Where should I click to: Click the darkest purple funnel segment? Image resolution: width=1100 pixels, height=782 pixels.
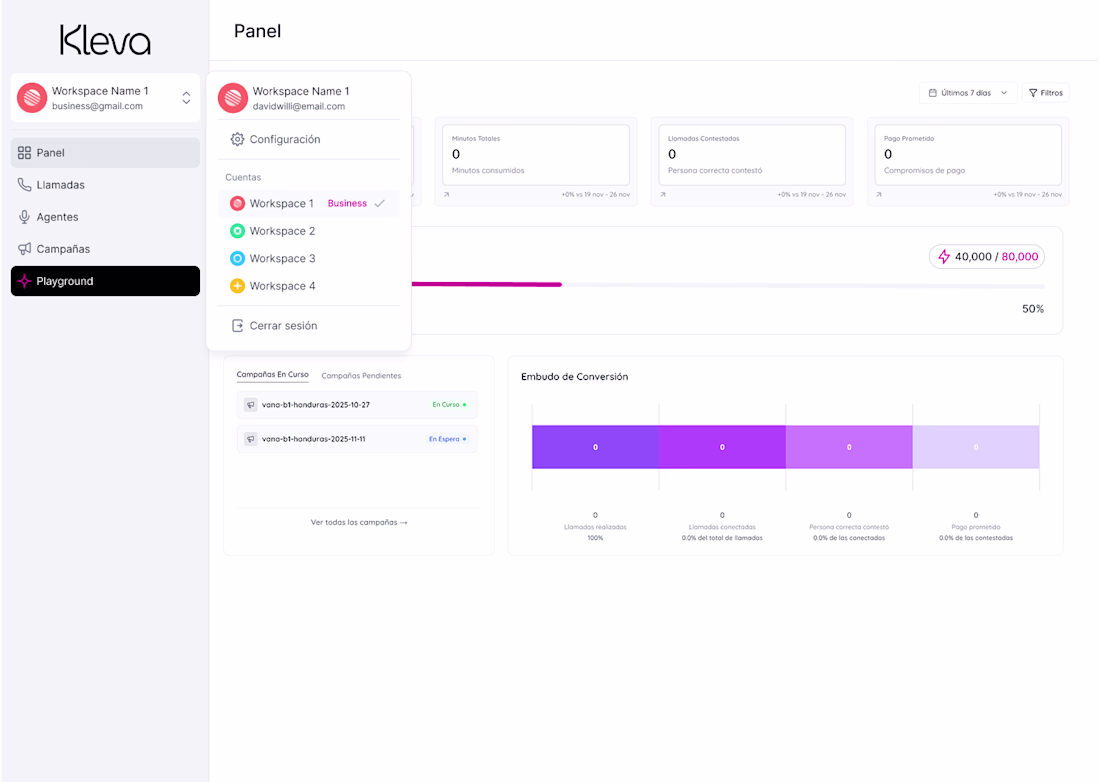click(596, 447)
